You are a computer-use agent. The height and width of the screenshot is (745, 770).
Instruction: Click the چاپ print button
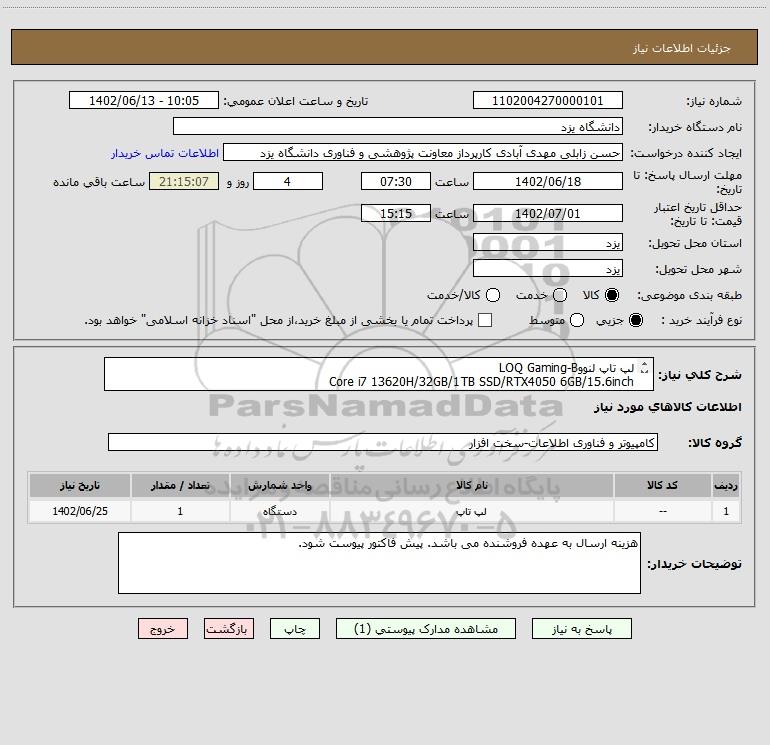coord(295,629)
